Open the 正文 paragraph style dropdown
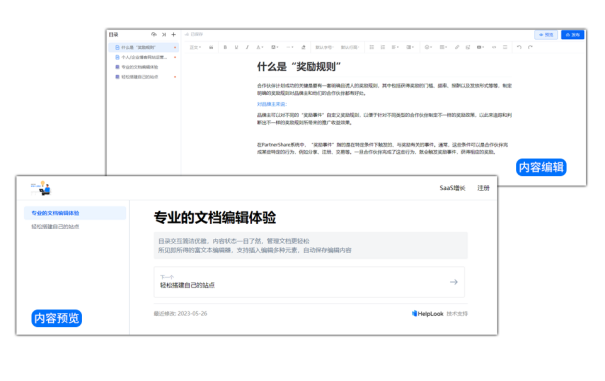Viewport: 605px width, 381px height. [x=195, y=47]
